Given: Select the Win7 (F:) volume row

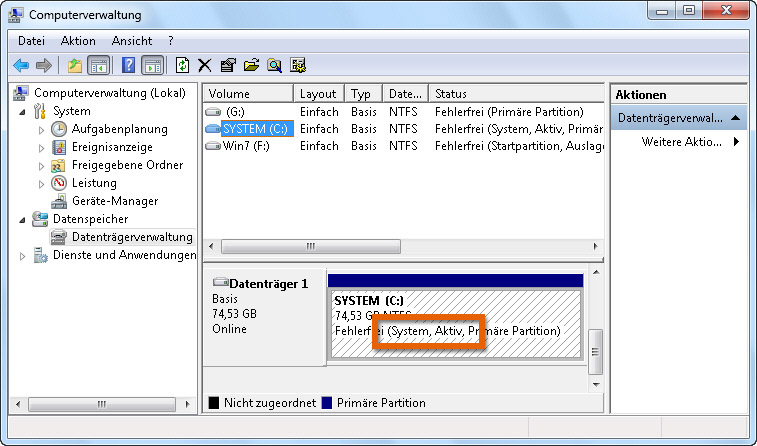Looking at the screenshot, I should pos(246,146).
